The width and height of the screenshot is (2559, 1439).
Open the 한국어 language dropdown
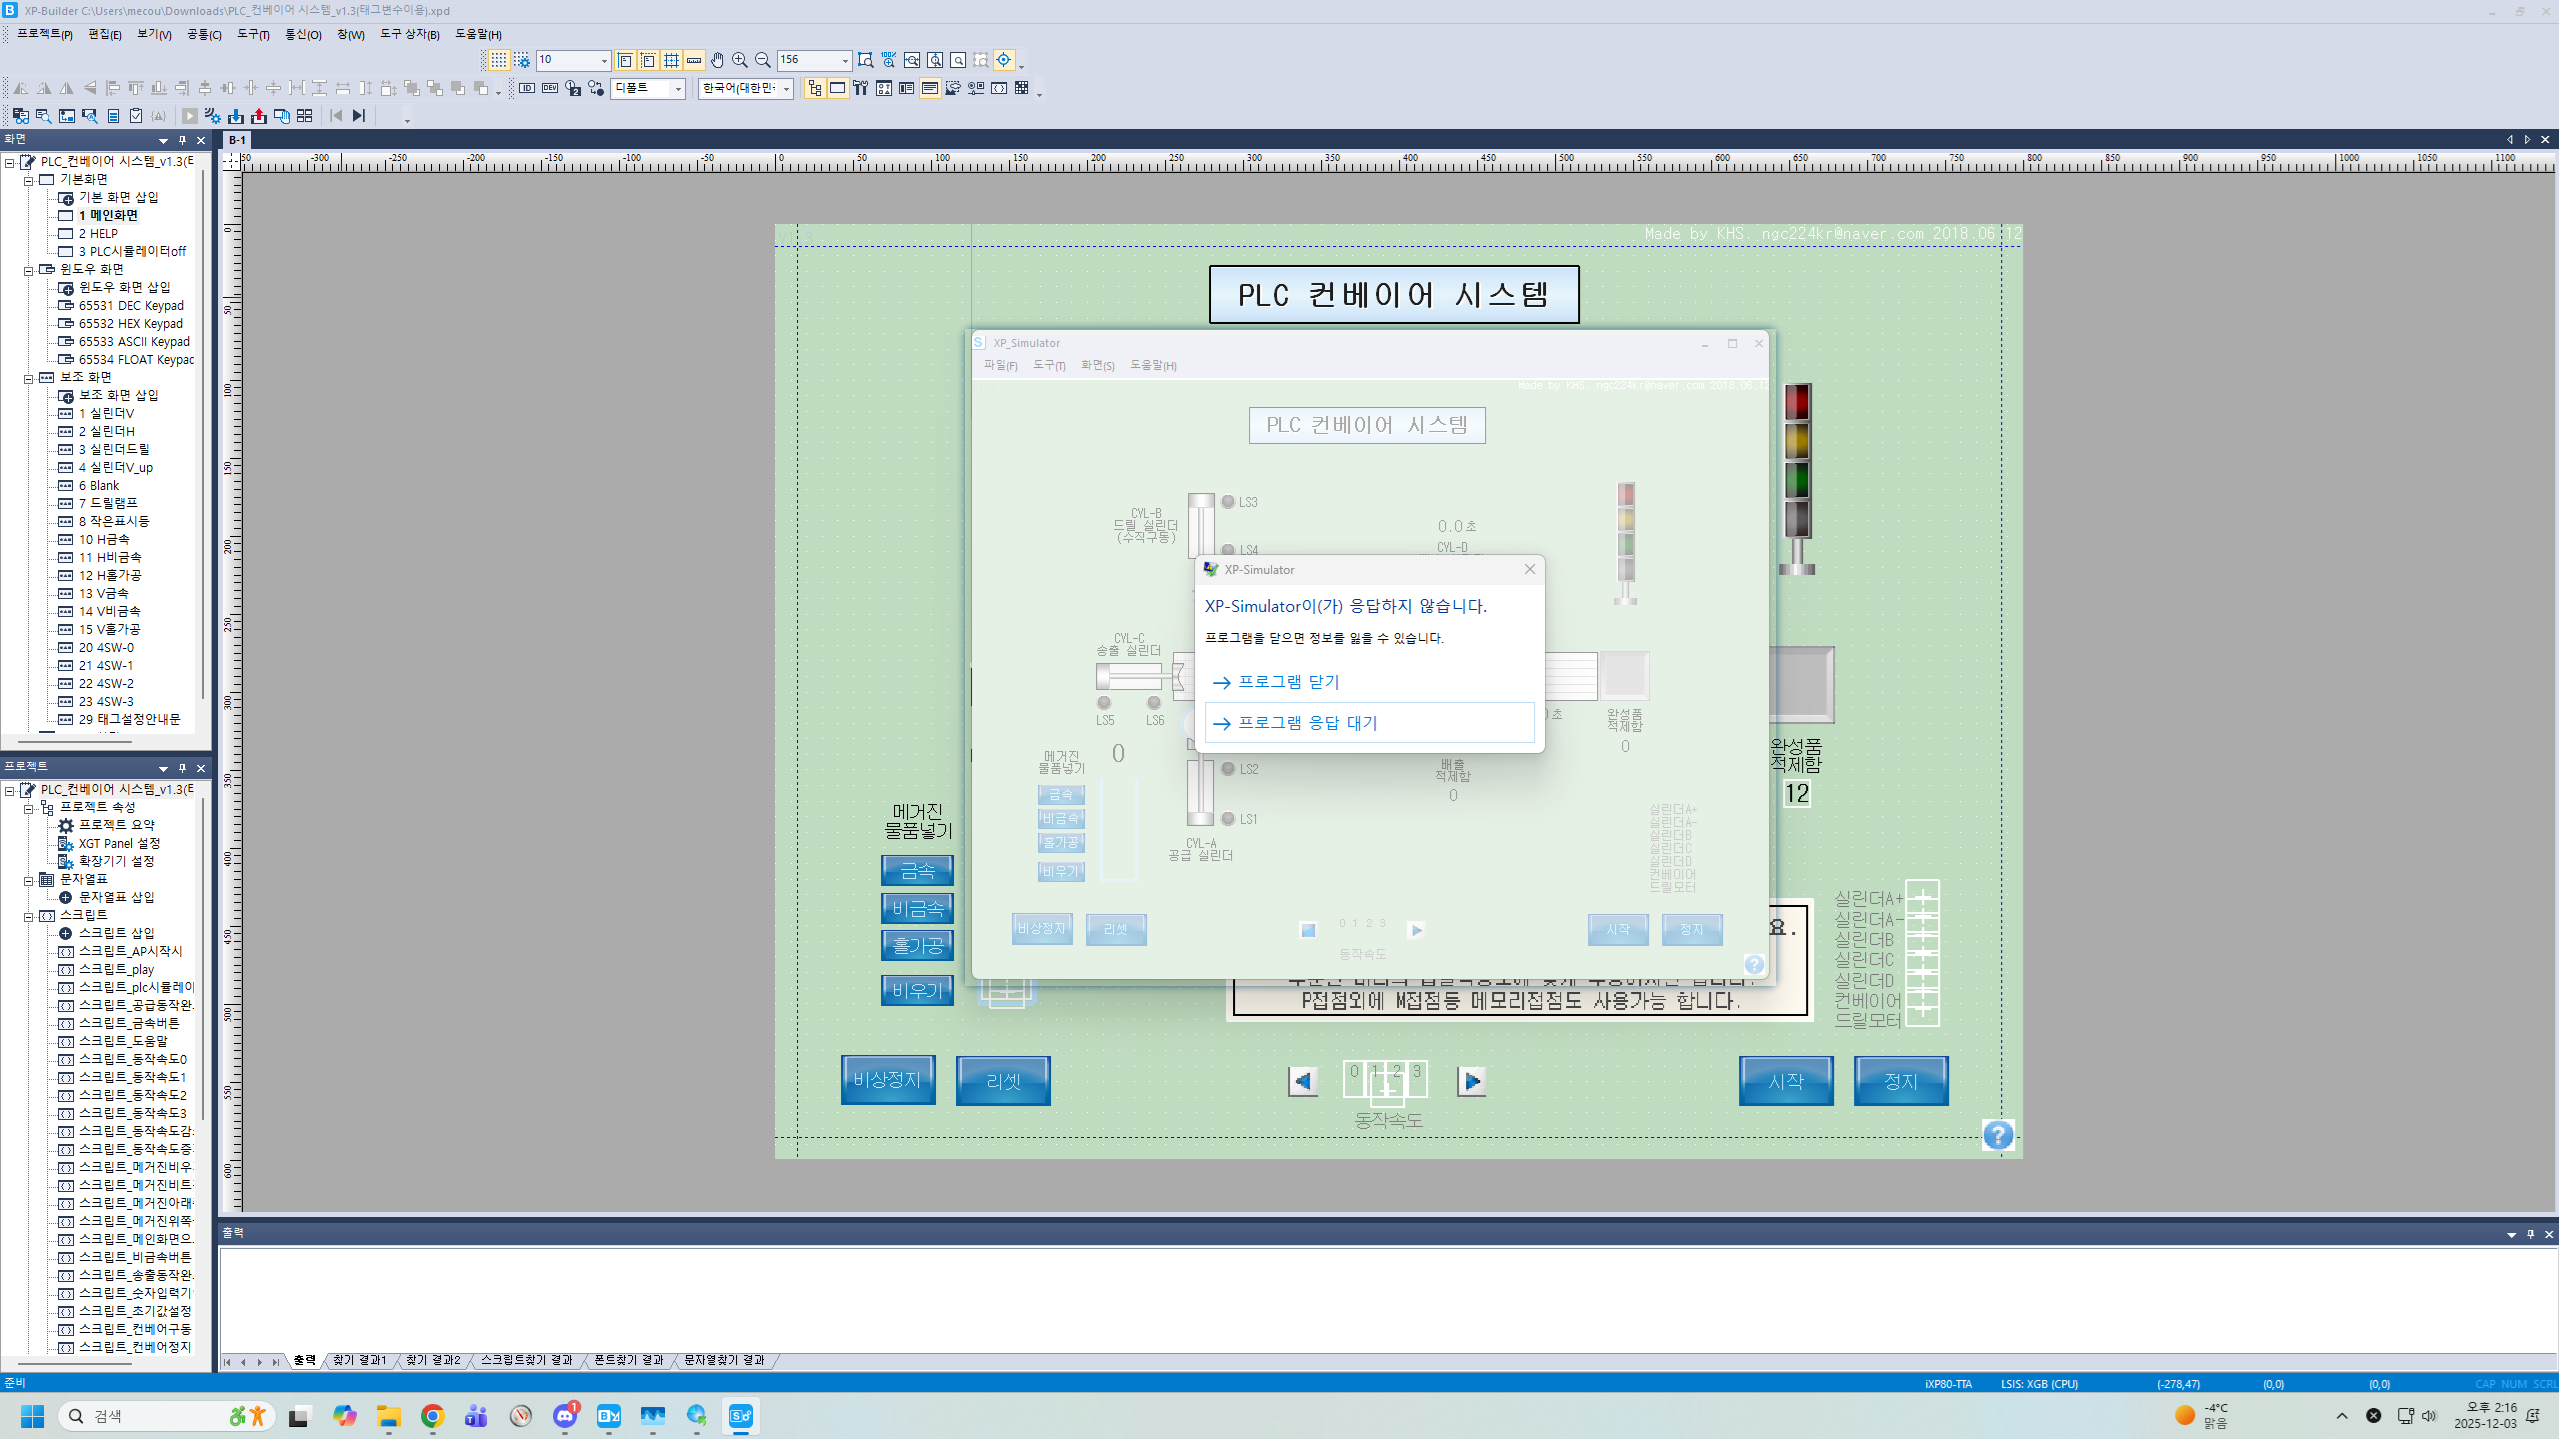click(787, 89)
